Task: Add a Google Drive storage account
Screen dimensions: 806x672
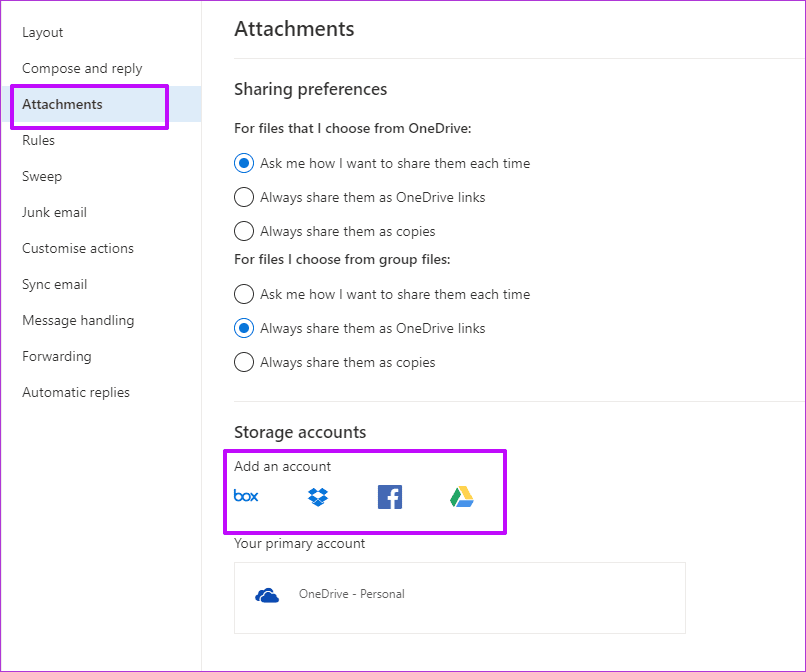Action: coord(462,497)
